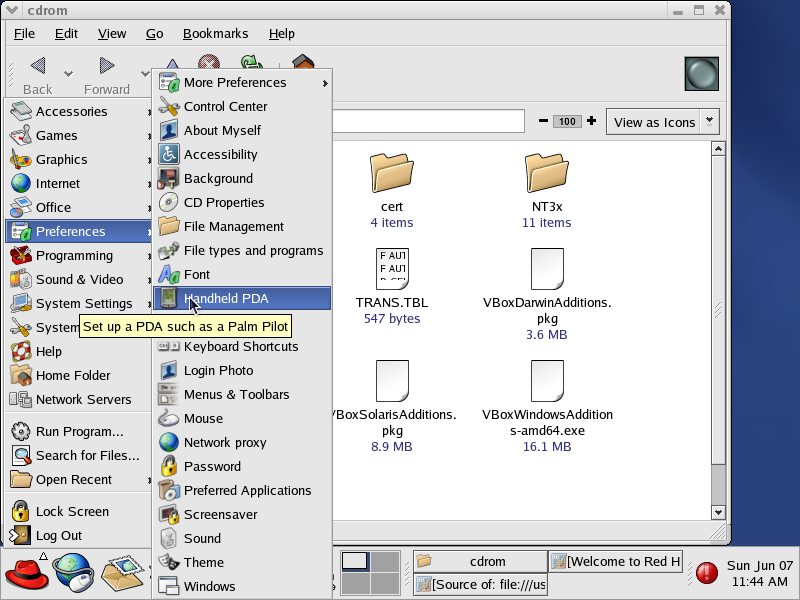
Task: Open Keyboard Shortcuts preferences
Action: (242, 346)
